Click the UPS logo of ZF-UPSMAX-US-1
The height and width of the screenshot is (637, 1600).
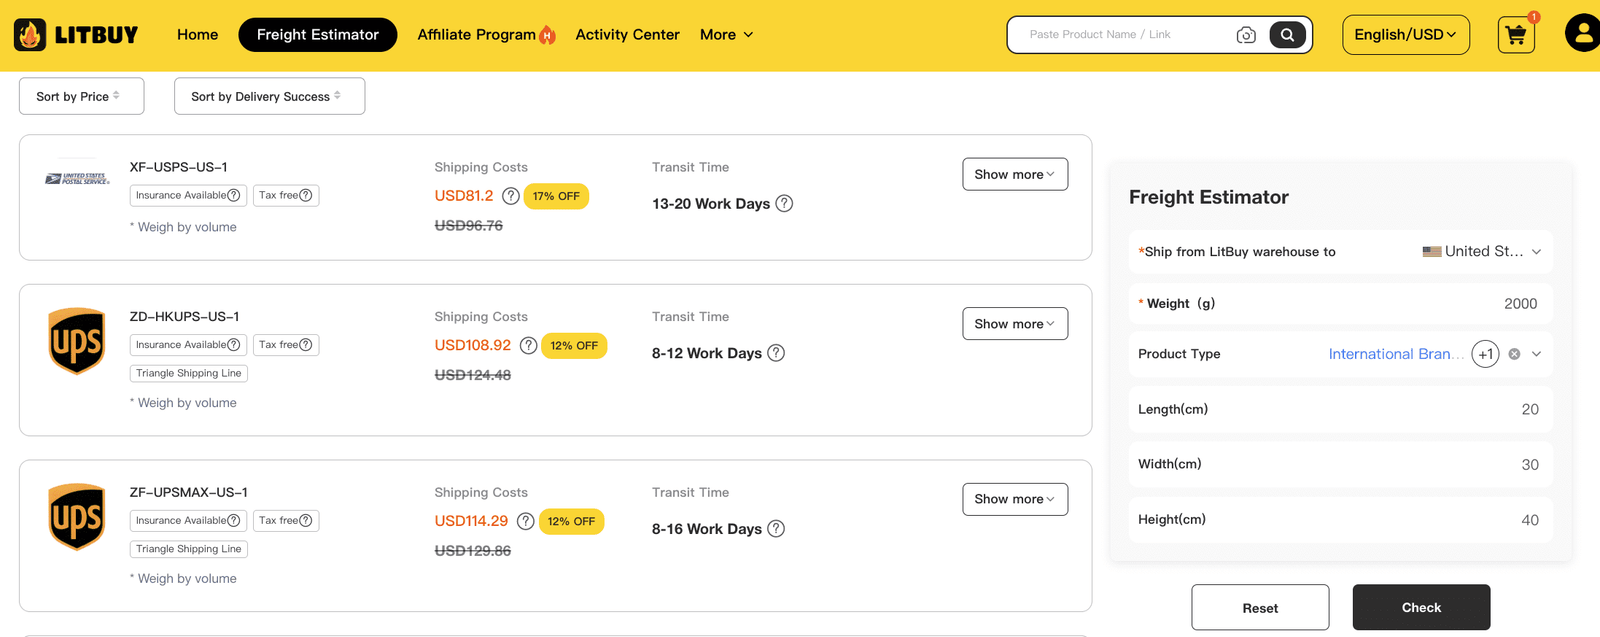[x=77, y=517]
